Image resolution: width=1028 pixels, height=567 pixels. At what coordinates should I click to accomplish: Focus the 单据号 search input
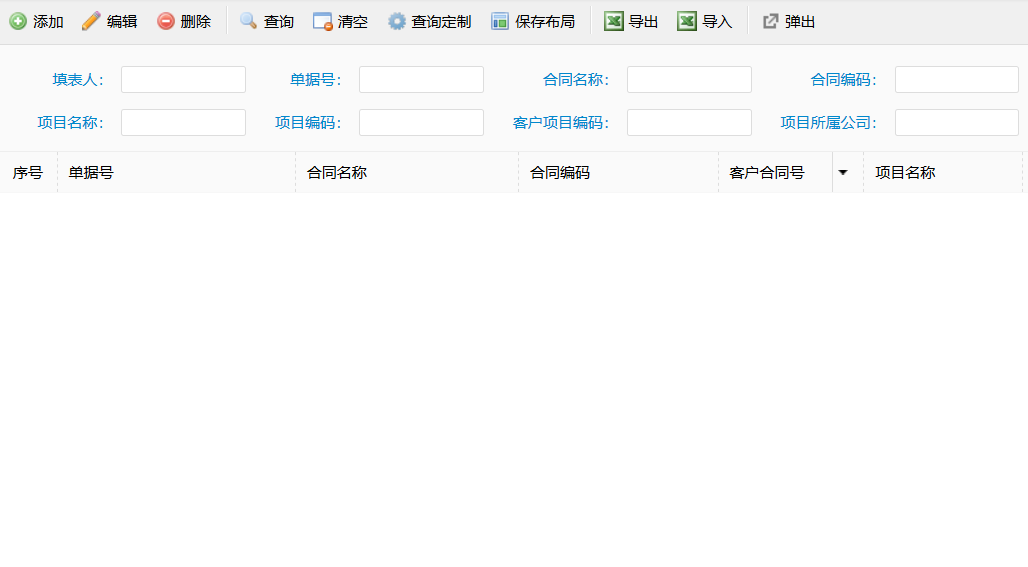422,79
